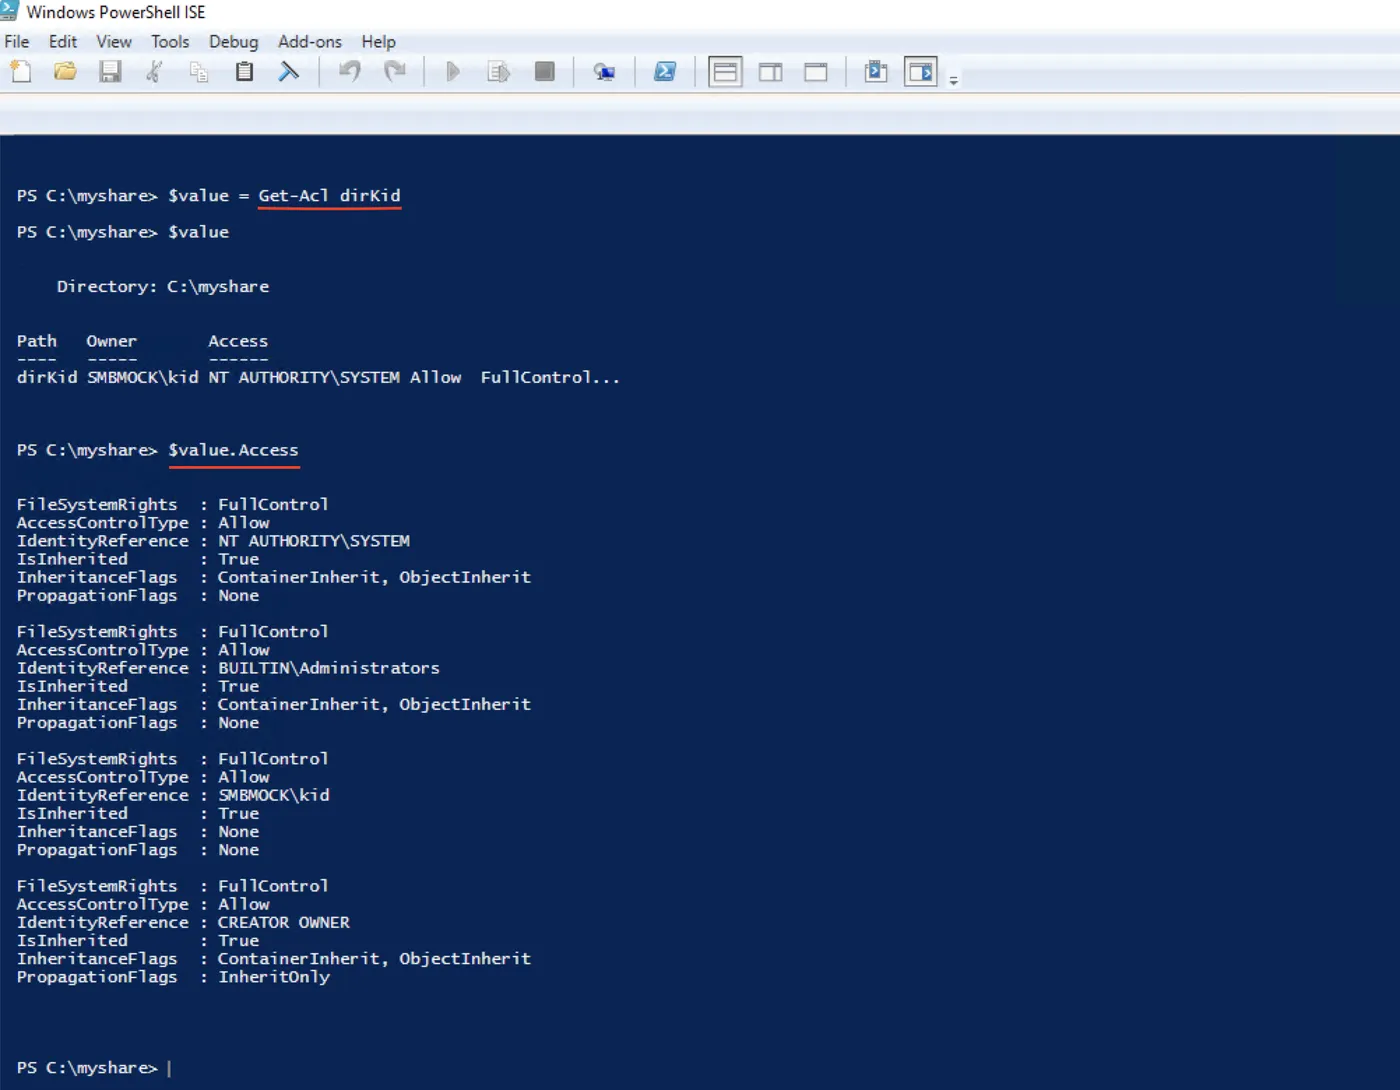Click the 'Path' column header in output
This screenshot has height=1090, width=1400.
point(37,341)
